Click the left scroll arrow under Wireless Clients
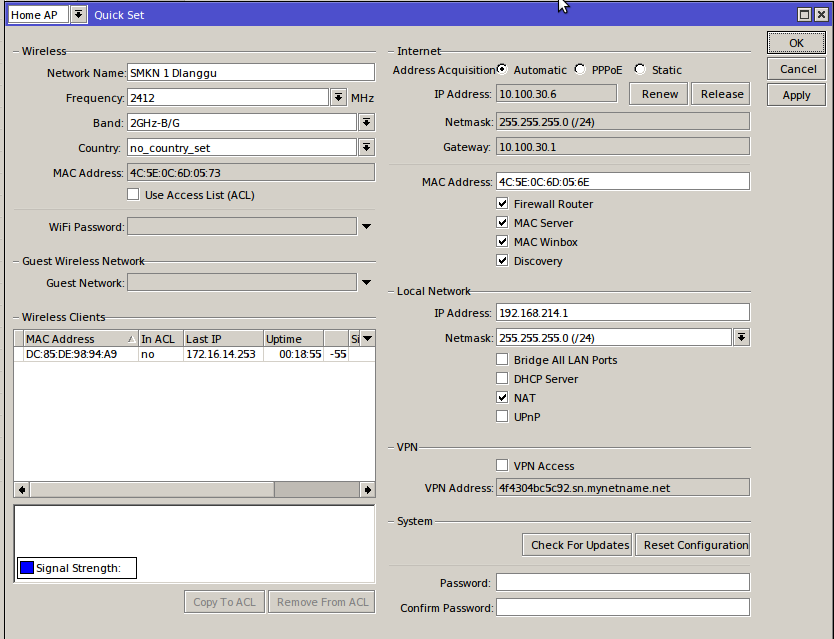 (20, 489)
